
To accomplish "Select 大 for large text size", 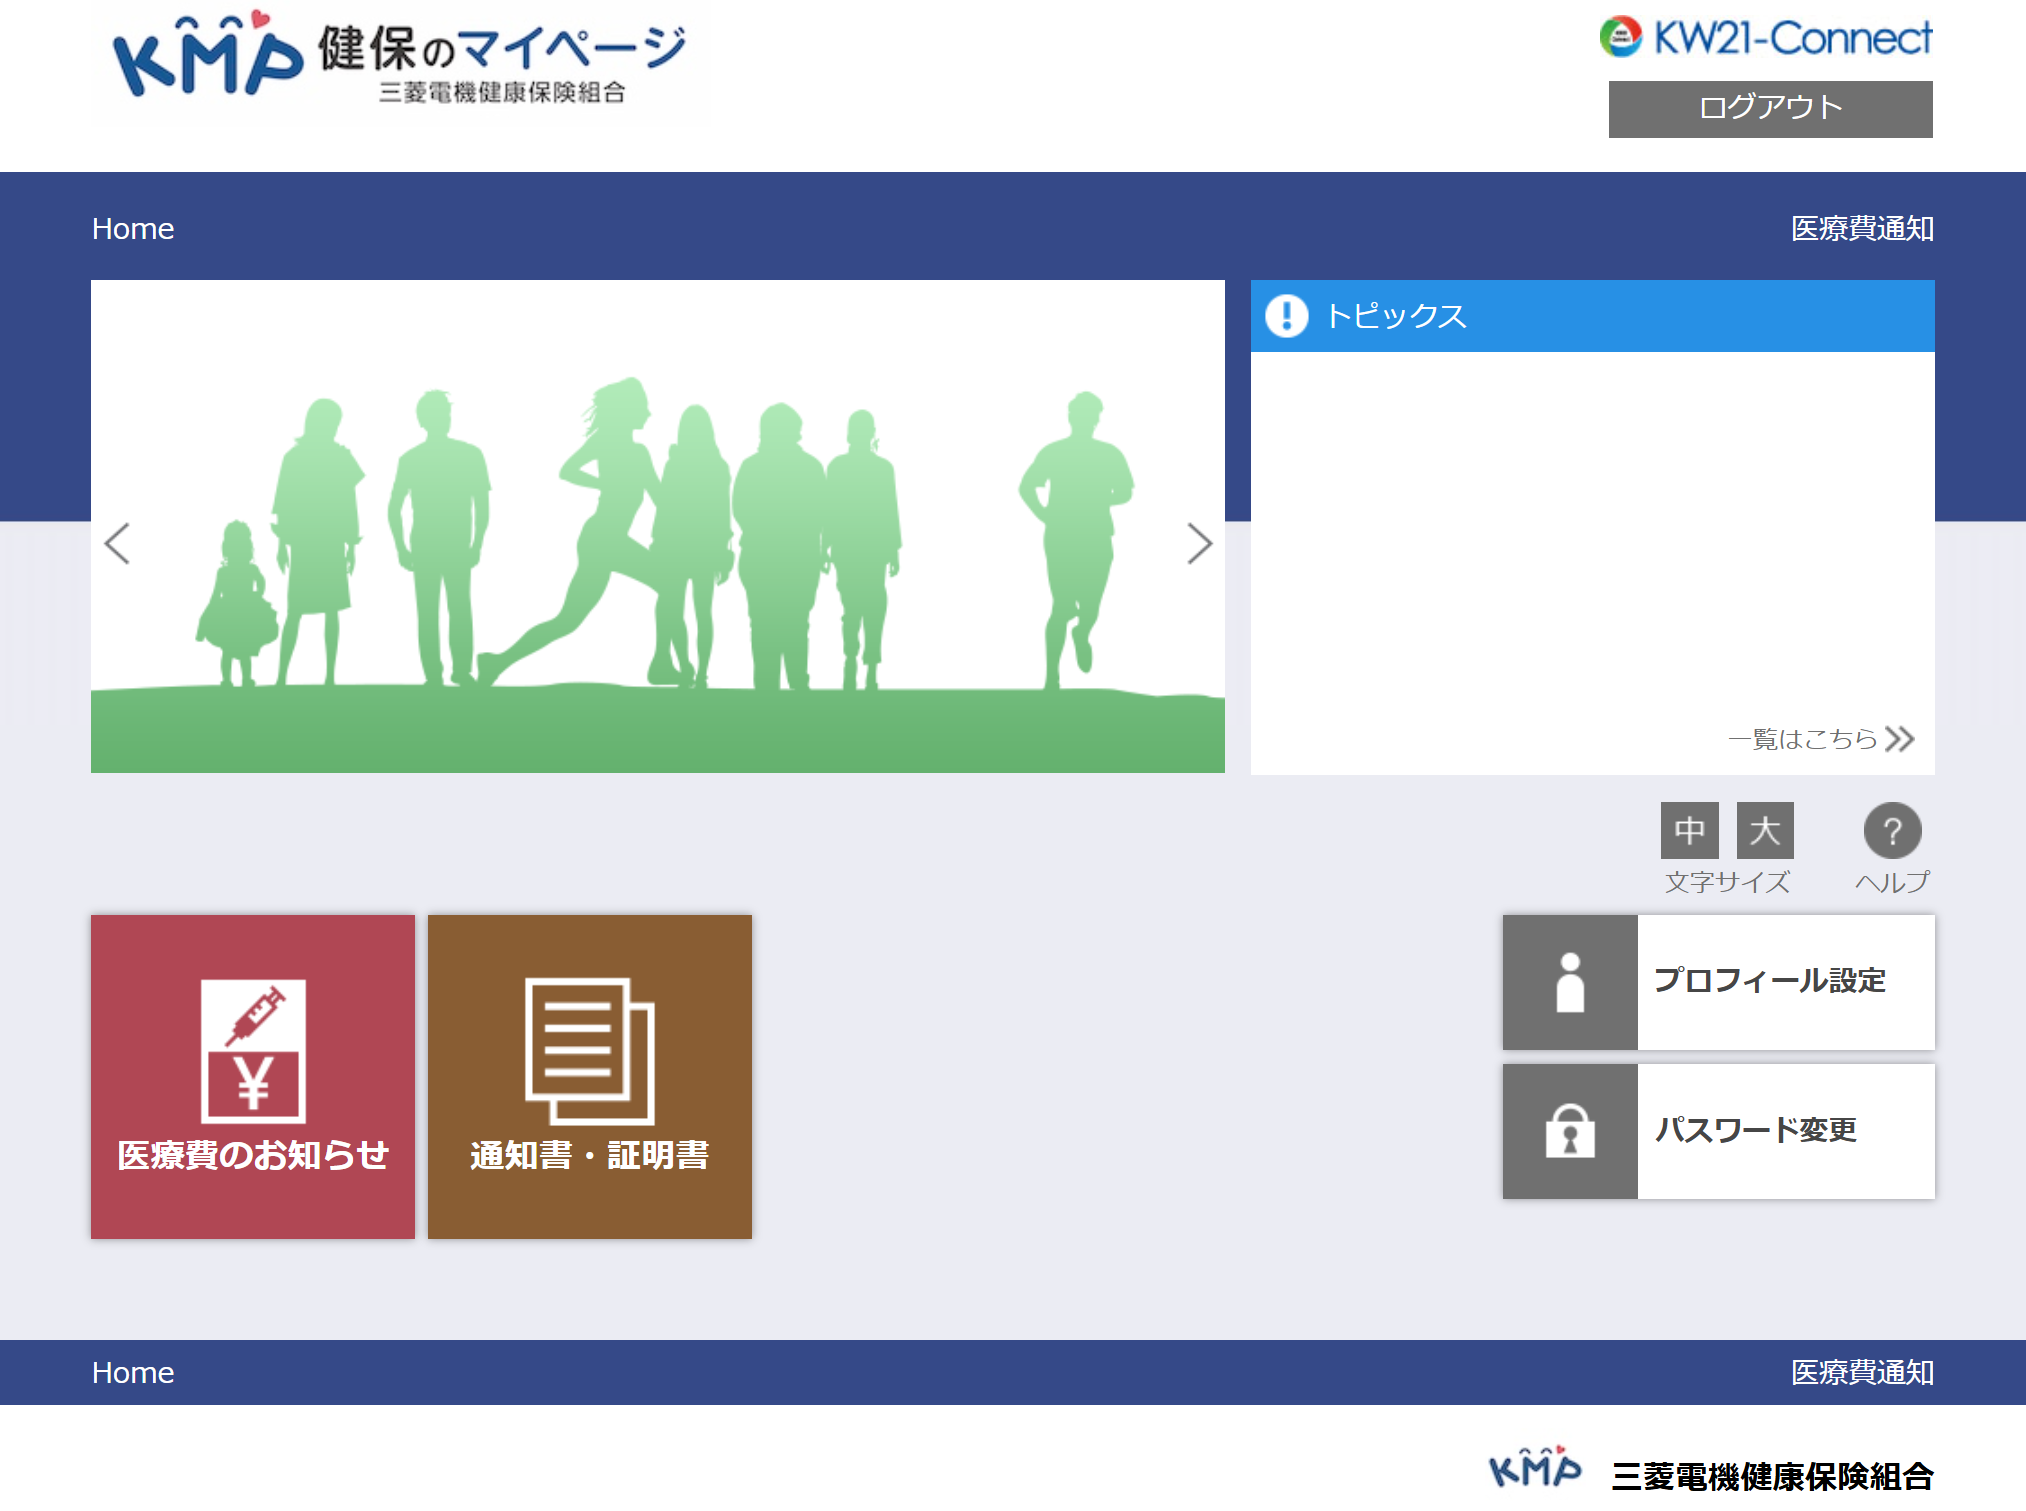I will point(1764,830).
